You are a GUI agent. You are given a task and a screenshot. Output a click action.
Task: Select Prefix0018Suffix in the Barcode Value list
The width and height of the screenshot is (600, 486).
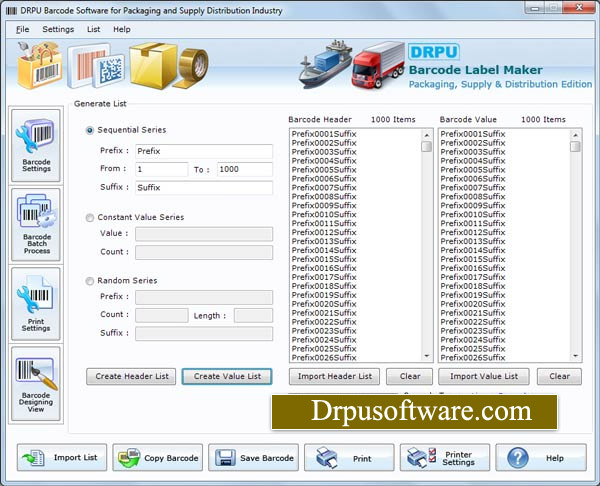pos(473,286)
